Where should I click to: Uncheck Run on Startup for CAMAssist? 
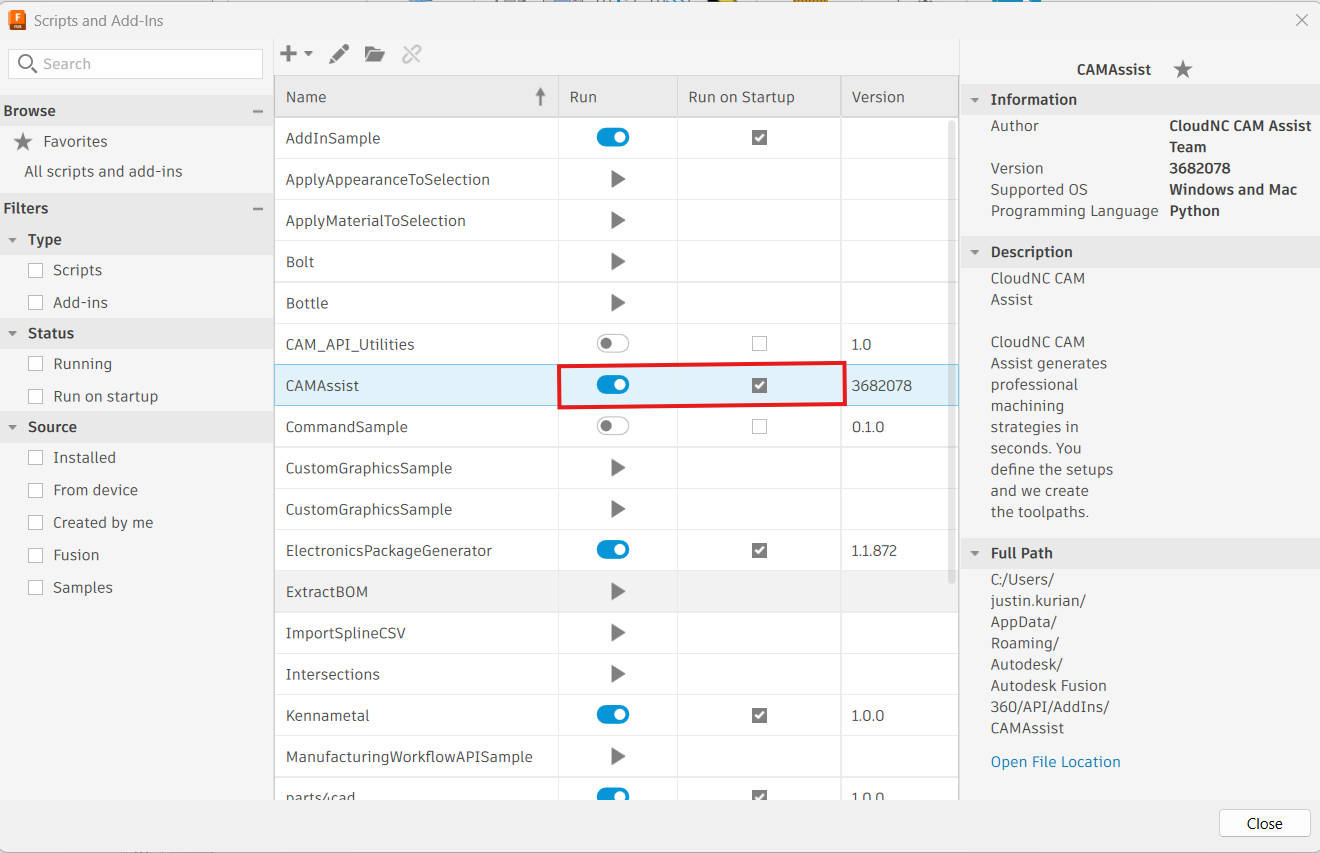click(759, 385)
